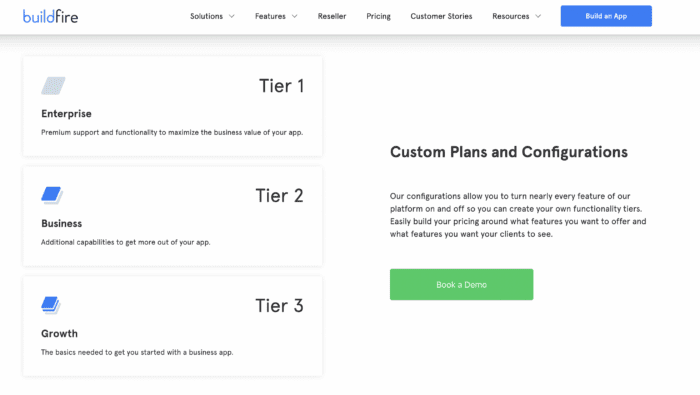Click the Enterprise tier gray layer icon
The height and width of the screenshot is (395, 700).
(53, 86)
